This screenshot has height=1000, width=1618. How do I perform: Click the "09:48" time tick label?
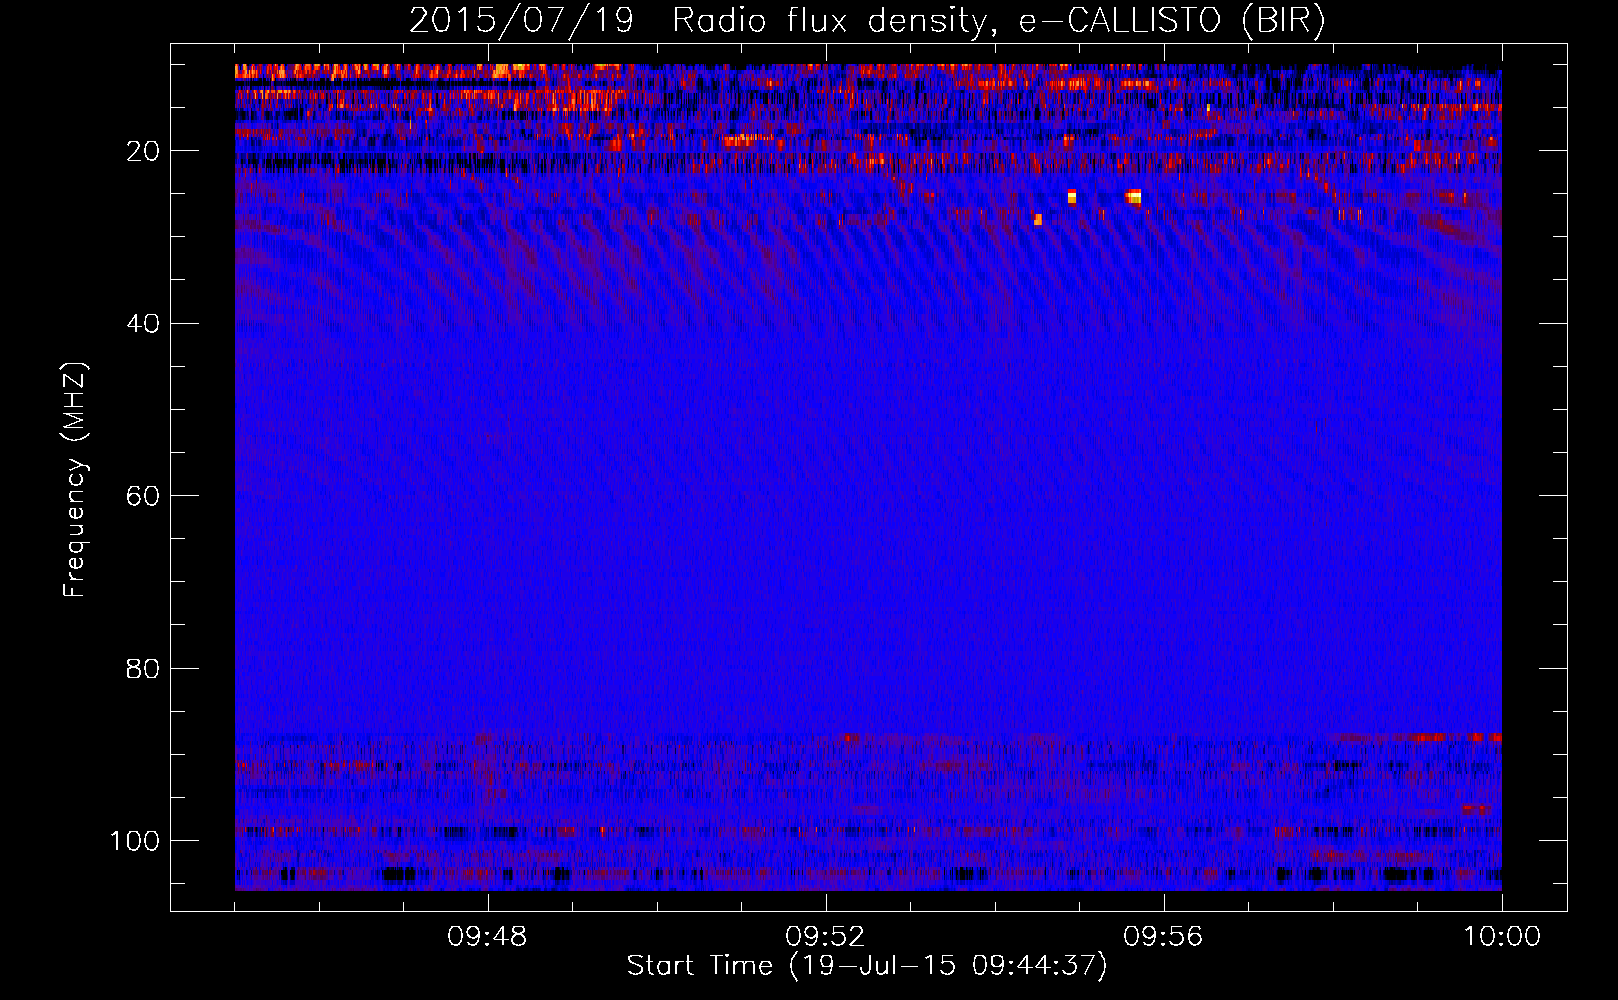tap(487, 937)
